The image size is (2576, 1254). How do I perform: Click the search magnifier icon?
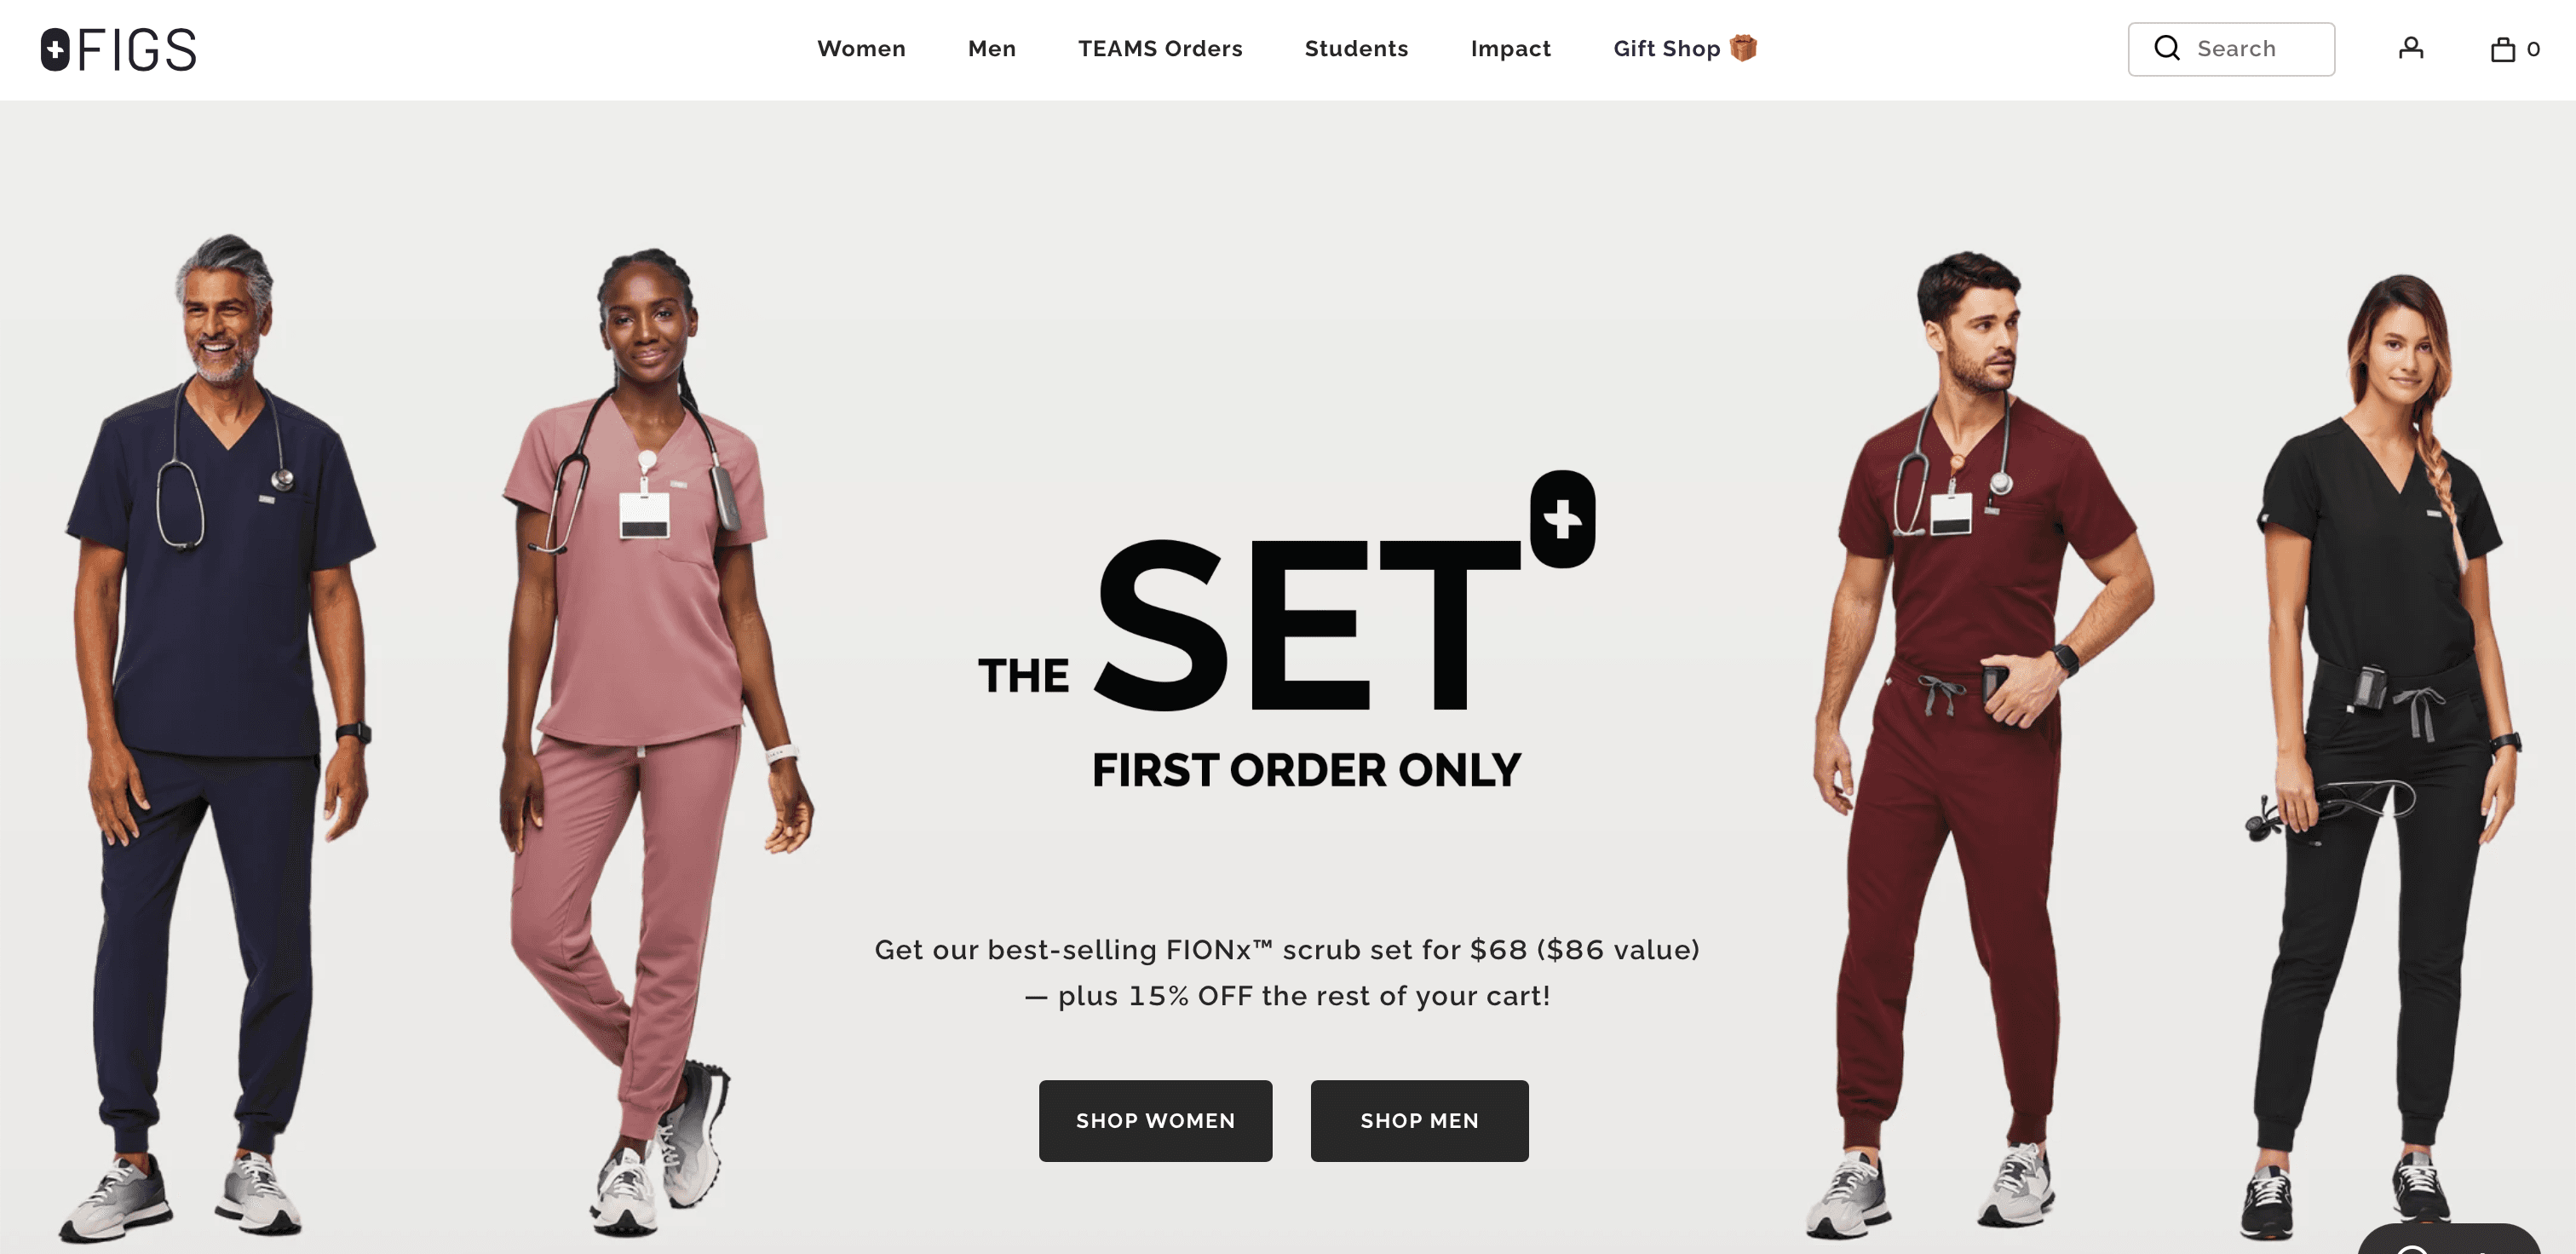point(2166,48)
